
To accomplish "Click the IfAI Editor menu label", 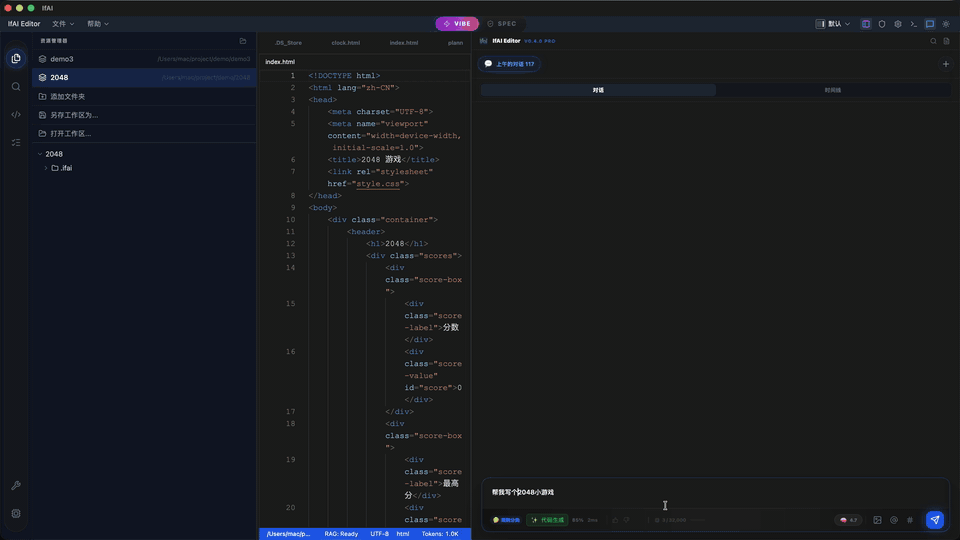I will point(24,24).
